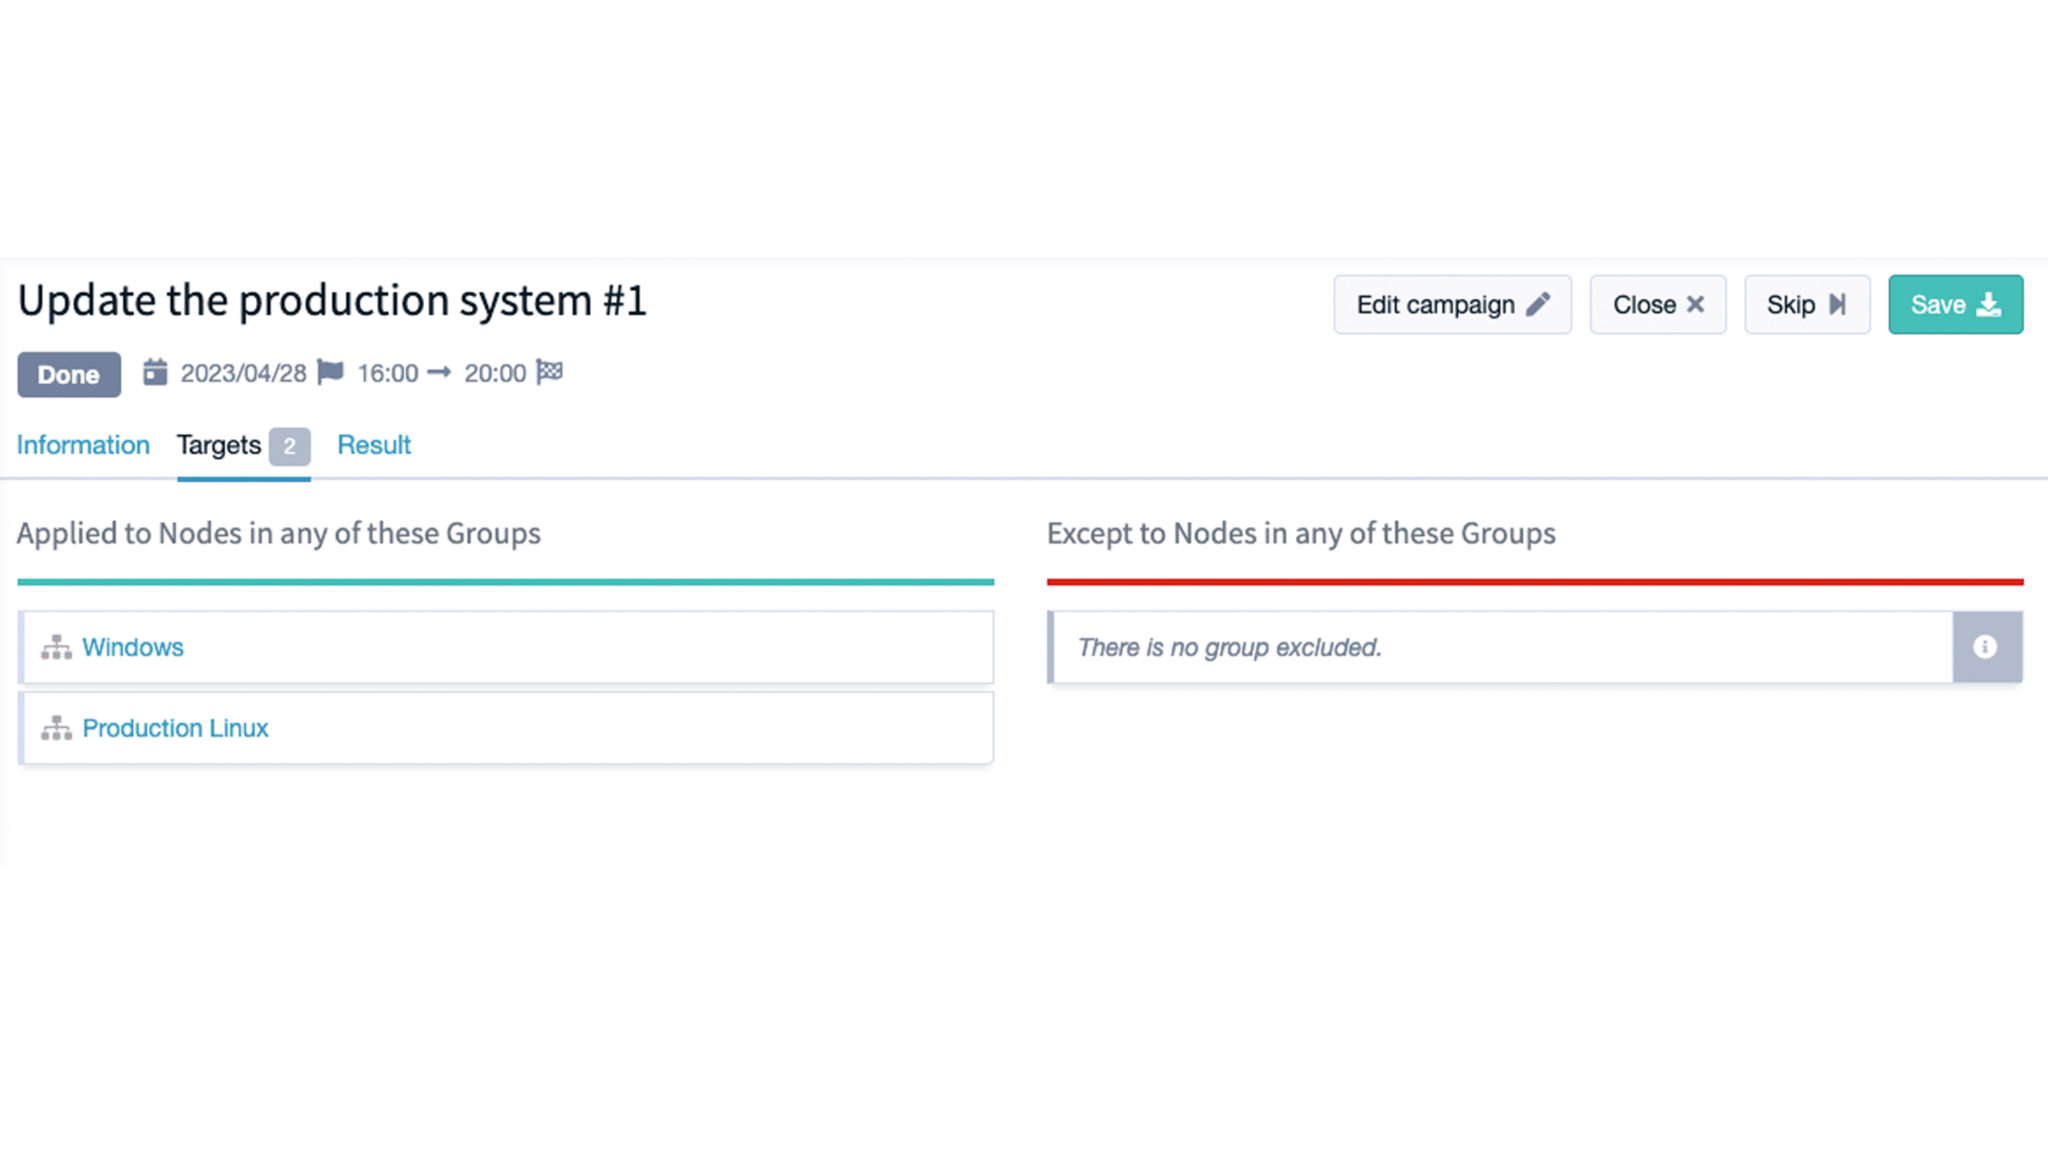Select the Windows group node icon

[x=56, y=646]
